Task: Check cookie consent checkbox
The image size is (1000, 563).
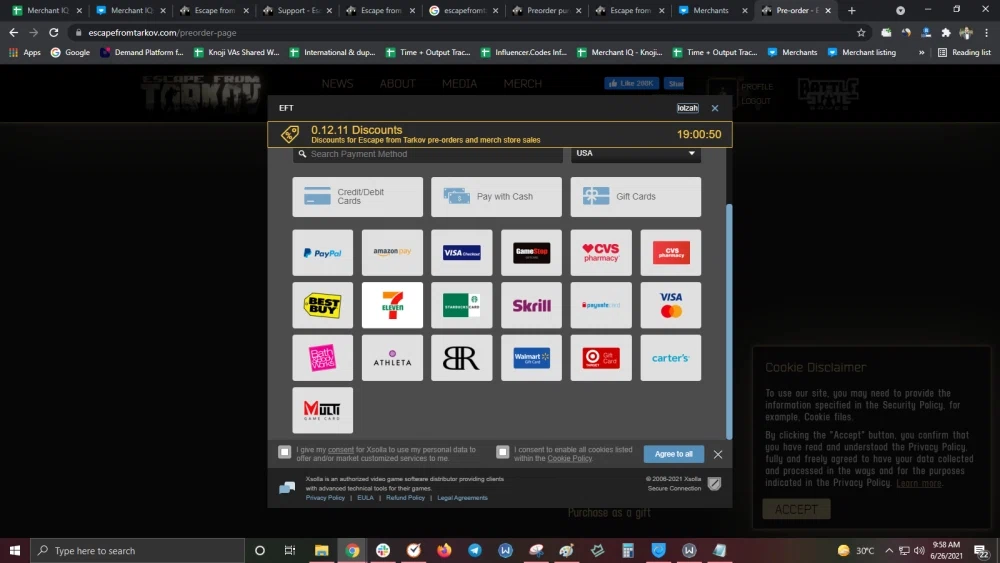Action: click(503, 452)
